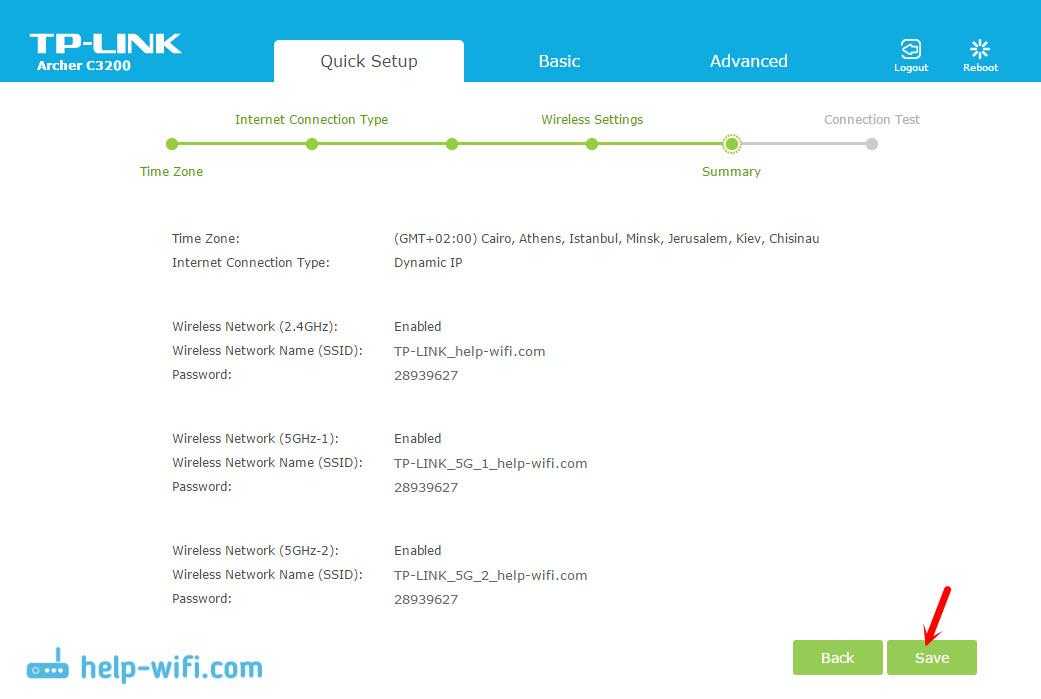Select the Time Zone step dot

pos(172,144)
